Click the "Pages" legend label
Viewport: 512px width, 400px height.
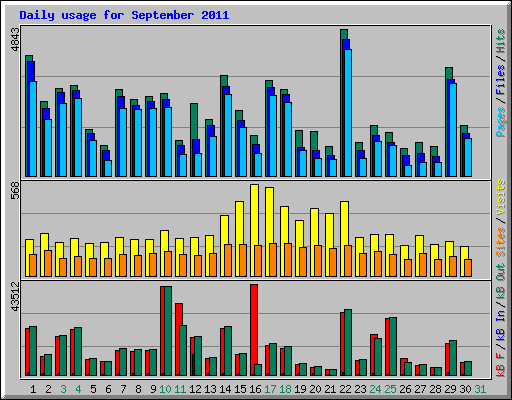(501, 122)
